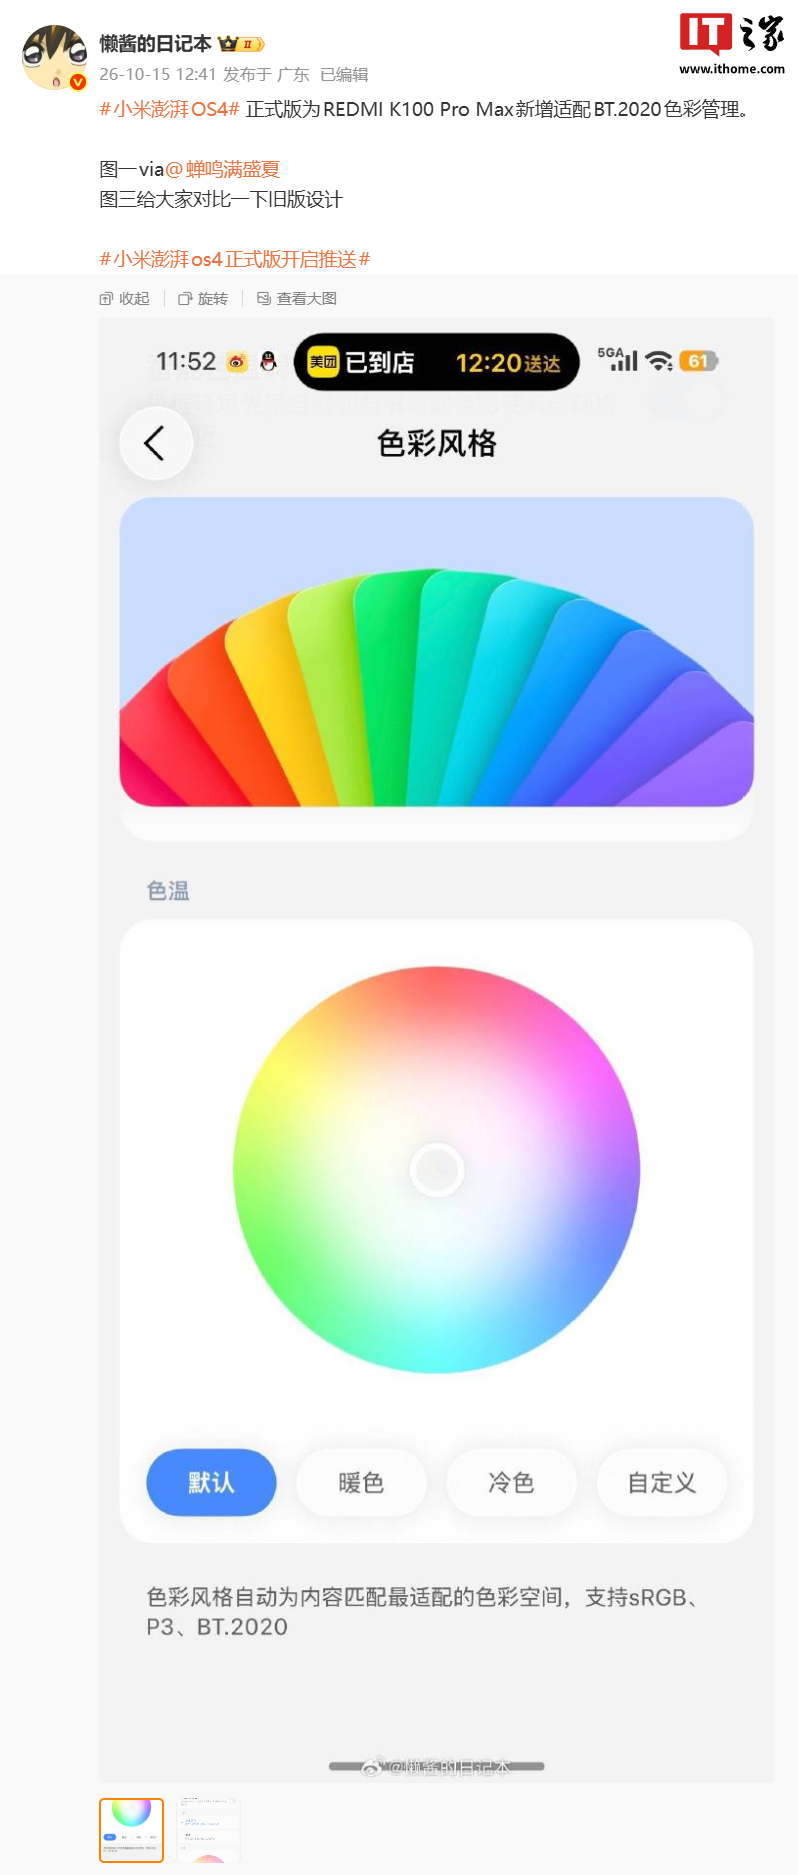Open the poster's cartoon avatar
This screenshot has height=1875, width=798.
(55, 58)
